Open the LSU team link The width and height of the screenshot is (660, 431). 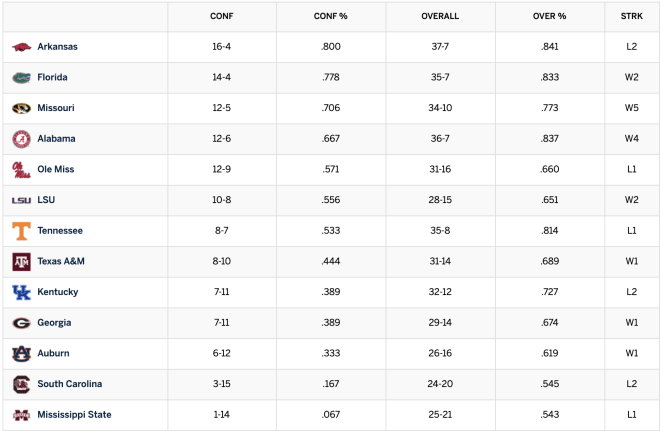[46, 200]
